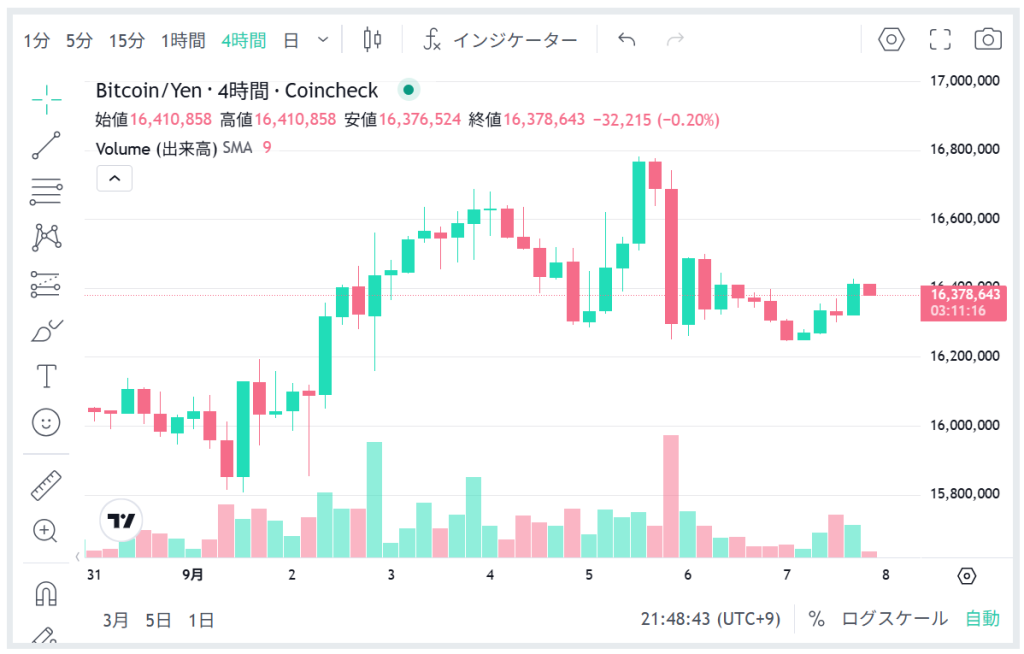The image size is (1024, 654).
Task: Click the 21:48:43 (UTC+9) timezone selector
Action: [710, 619]
